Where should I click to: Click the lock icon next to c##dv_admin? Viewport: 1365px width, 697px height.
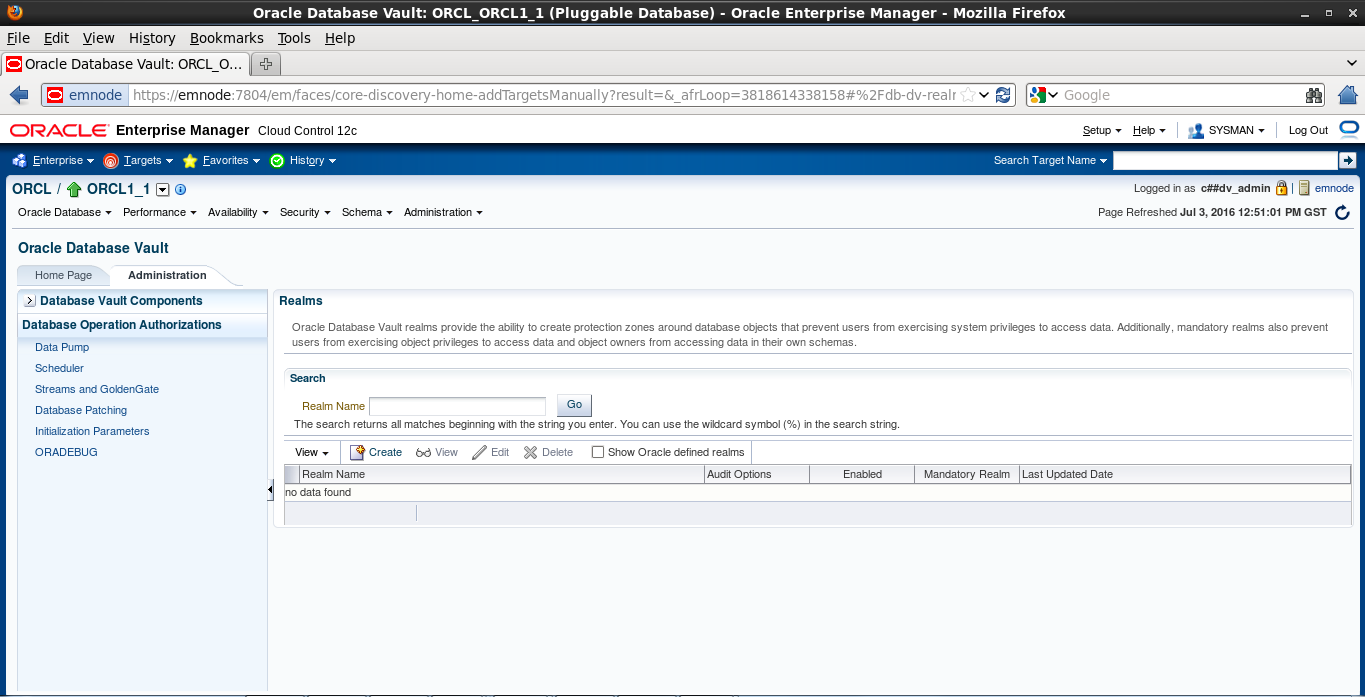[x=1281, y=188]
